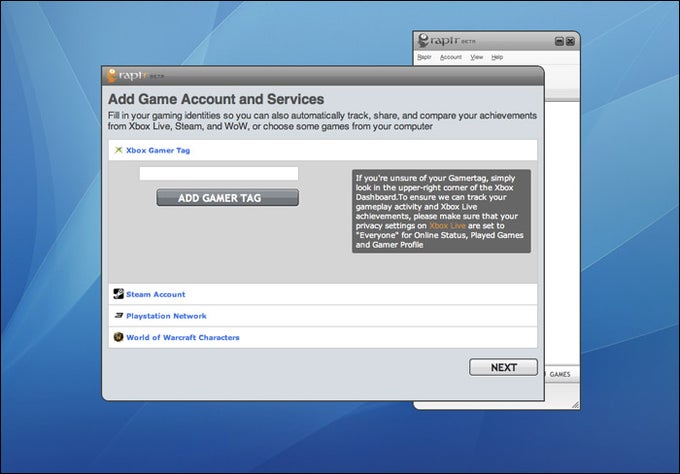The height and width of the screenshot is (474, 680).
Task: Click the Playstation Network logo icon
Action: point(118,316)
